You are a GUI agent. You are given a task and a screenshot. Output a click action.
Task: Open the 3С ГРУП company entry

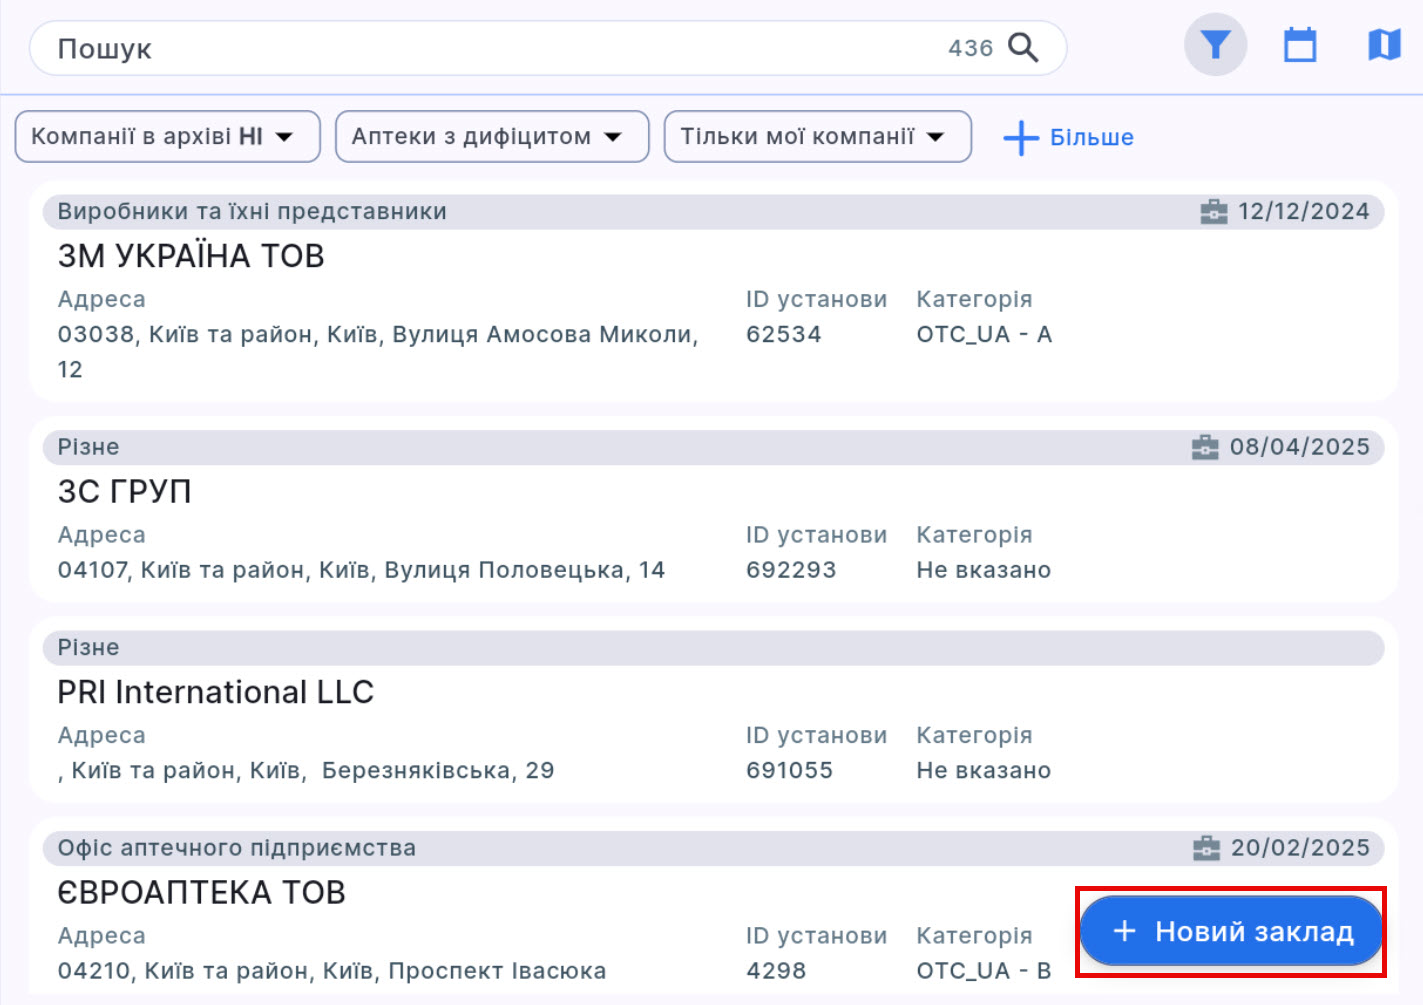point(124,492)
